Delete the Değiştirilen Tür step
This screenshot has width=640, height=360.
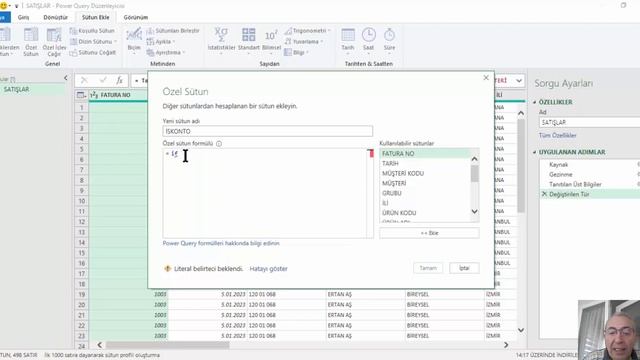pyautogui.click(x=544, y=194)
